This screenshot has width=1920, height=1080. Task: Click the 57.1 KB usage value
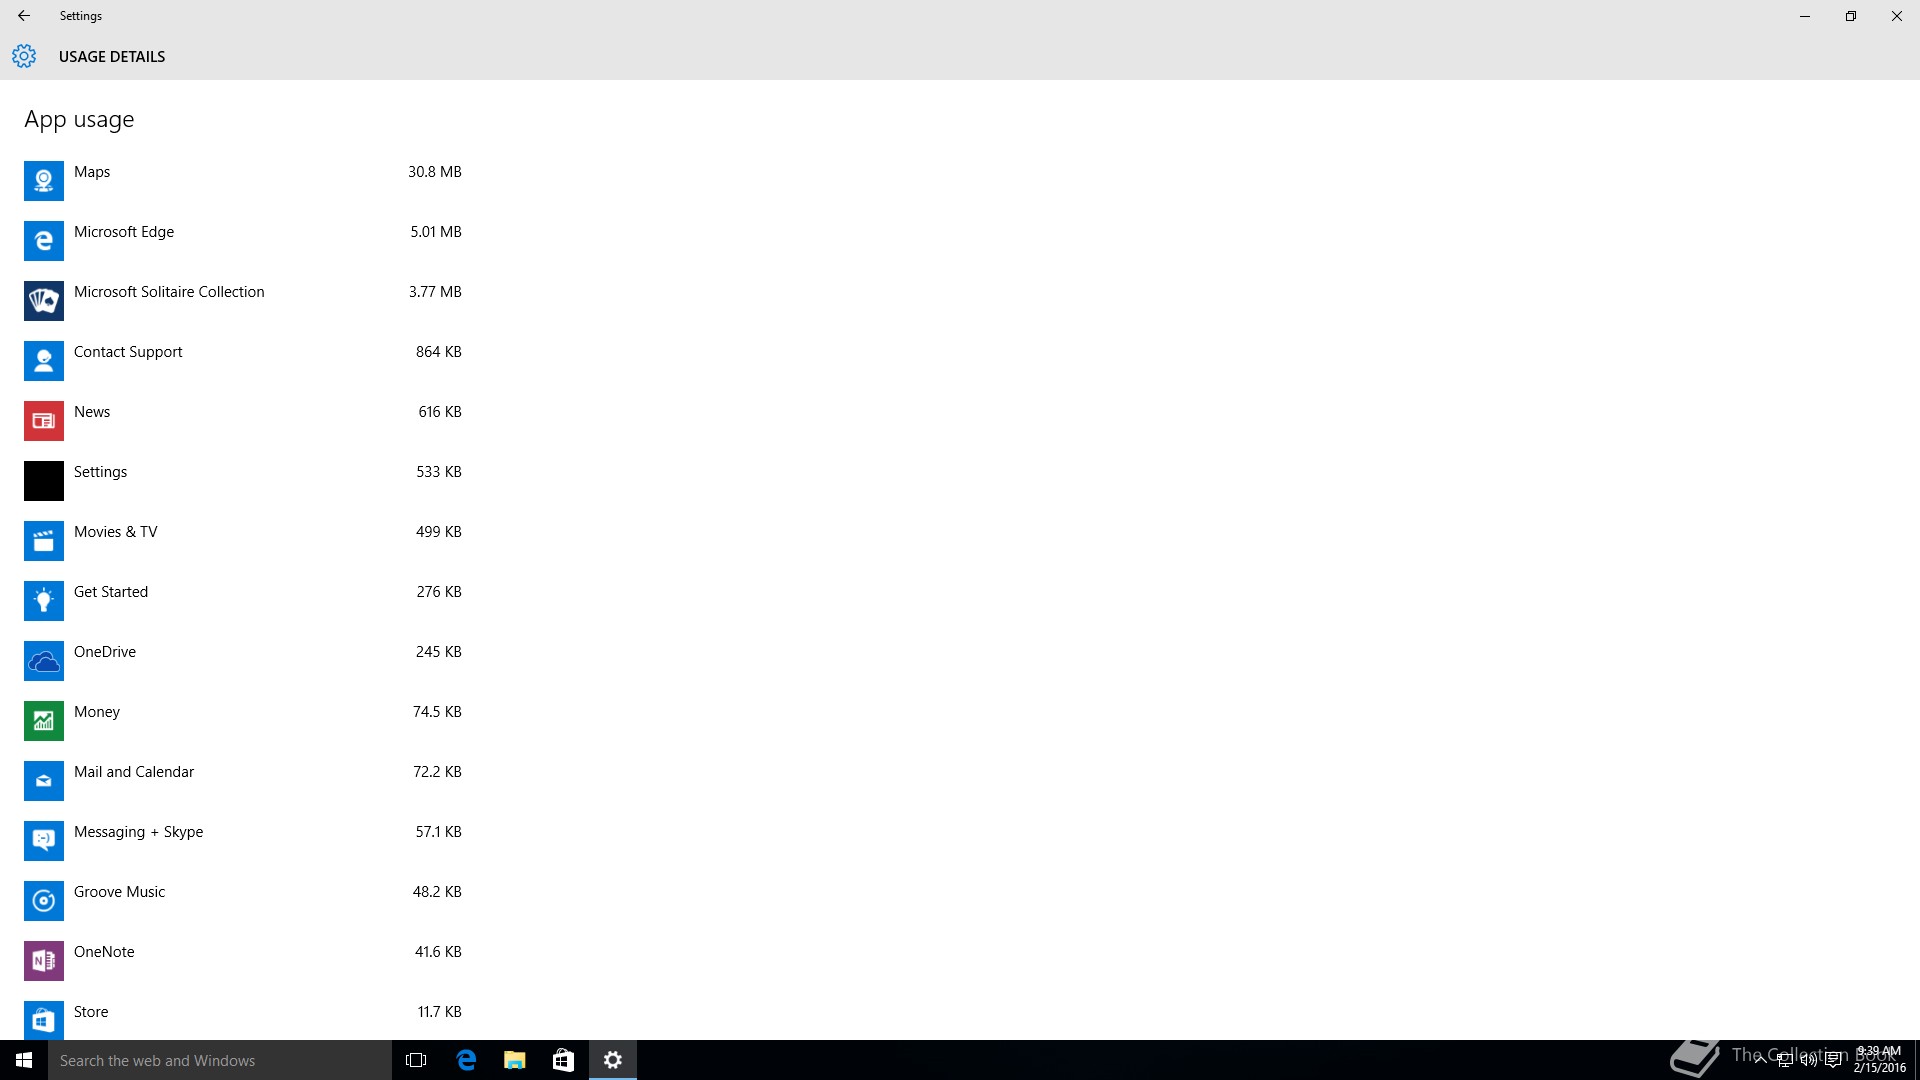click(x=438, y=832)
